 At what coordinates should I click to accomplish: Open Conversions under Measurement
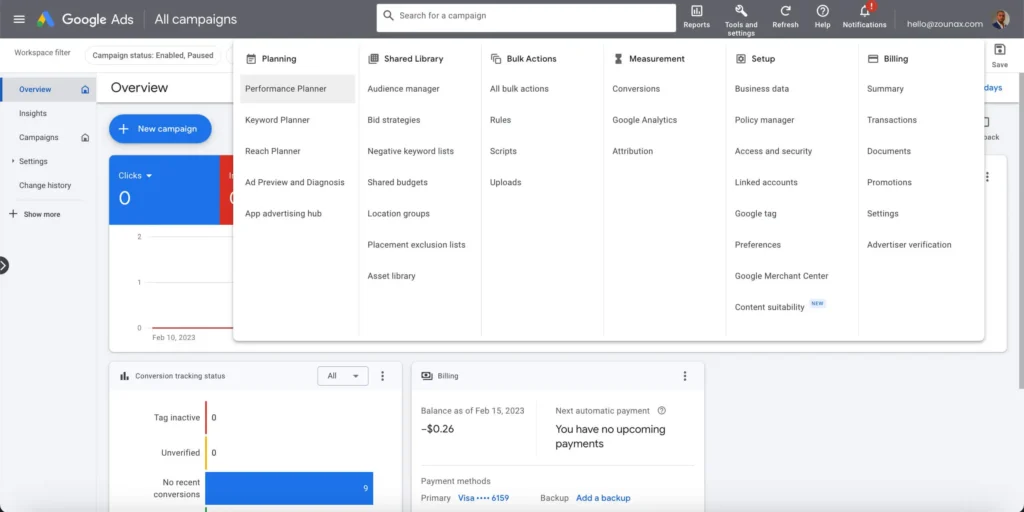pyautogui.click(x=636, y=89)
